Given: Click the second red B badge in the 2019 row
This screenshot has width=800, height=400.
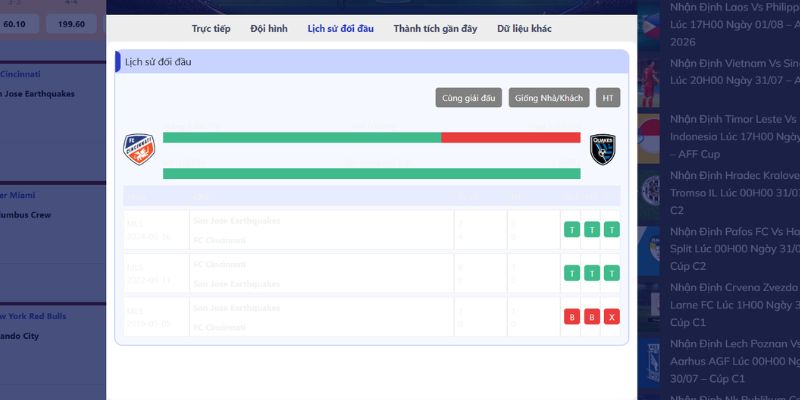Looking at the screenshot, I should tap(591, 317).
